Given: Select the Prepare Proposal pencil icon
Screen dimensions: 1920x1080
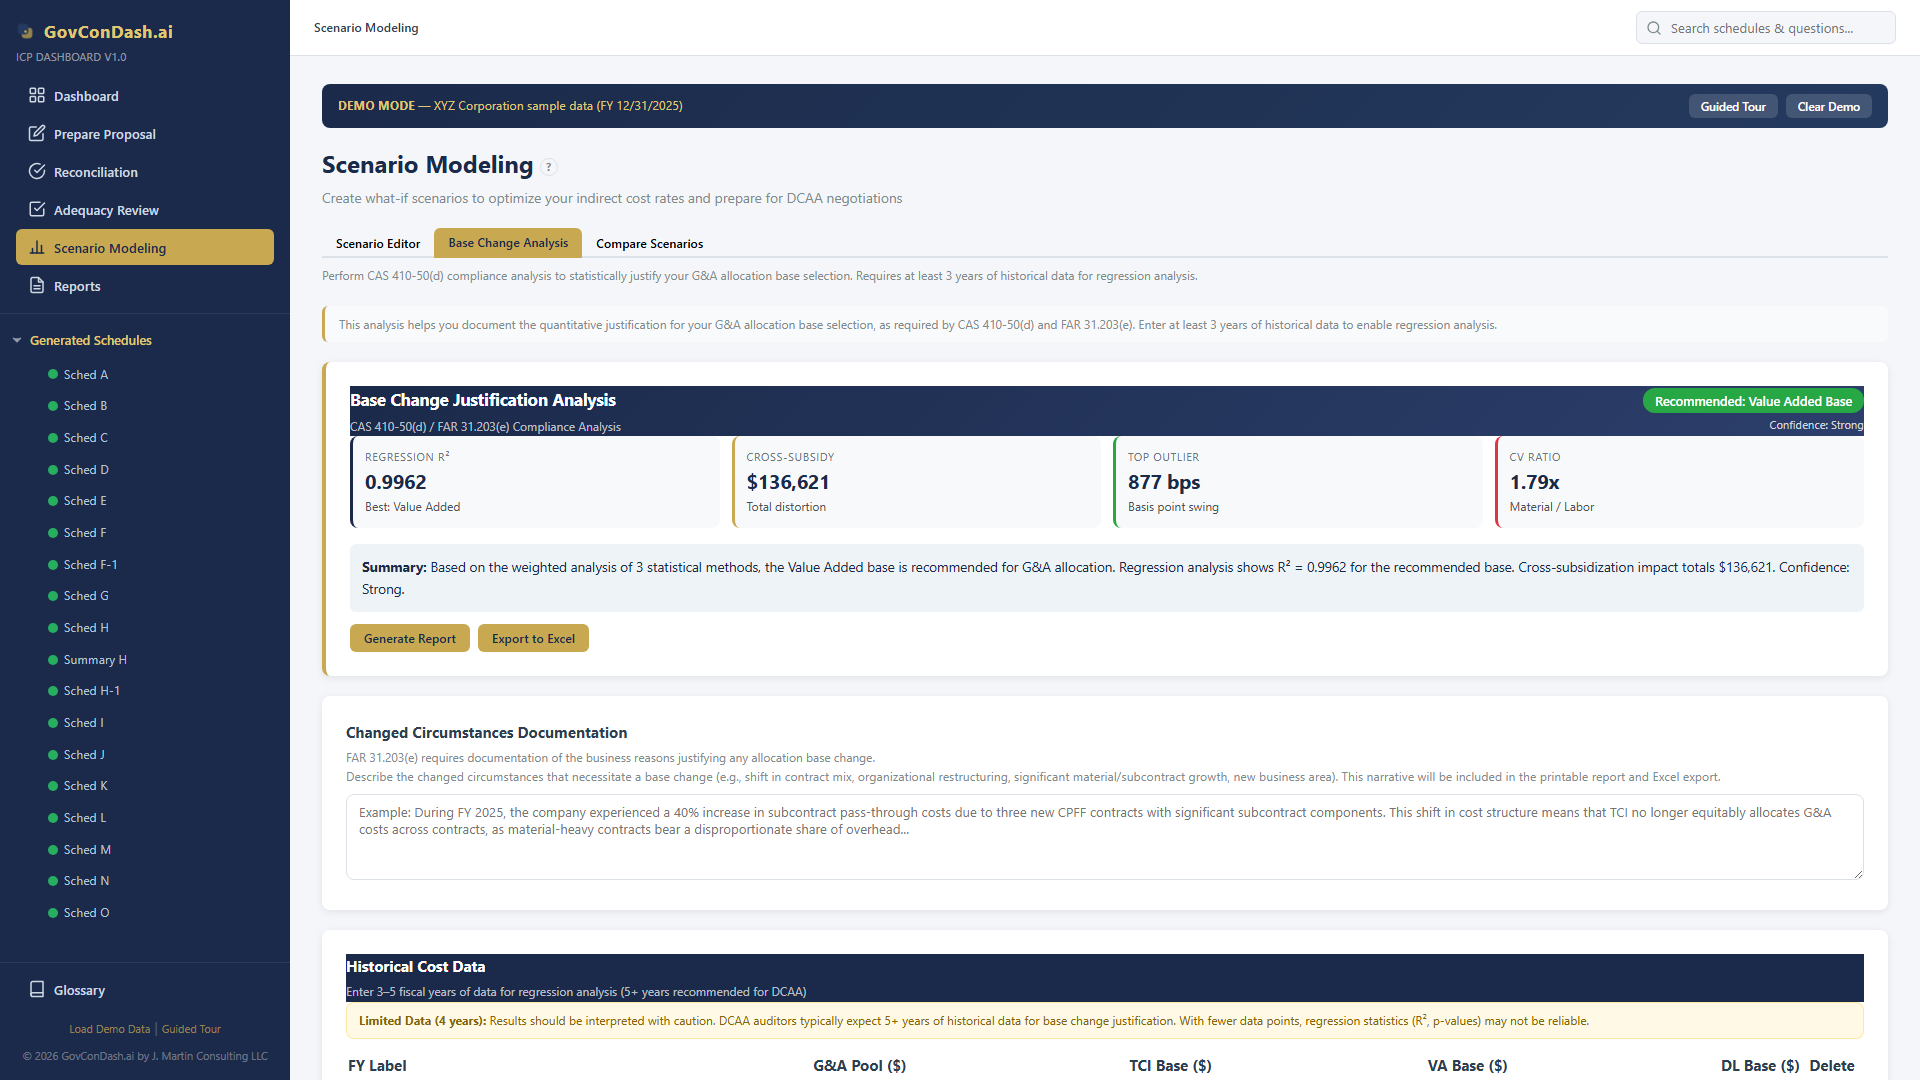Looking at the screenshot, I should [x=37, y=133].
